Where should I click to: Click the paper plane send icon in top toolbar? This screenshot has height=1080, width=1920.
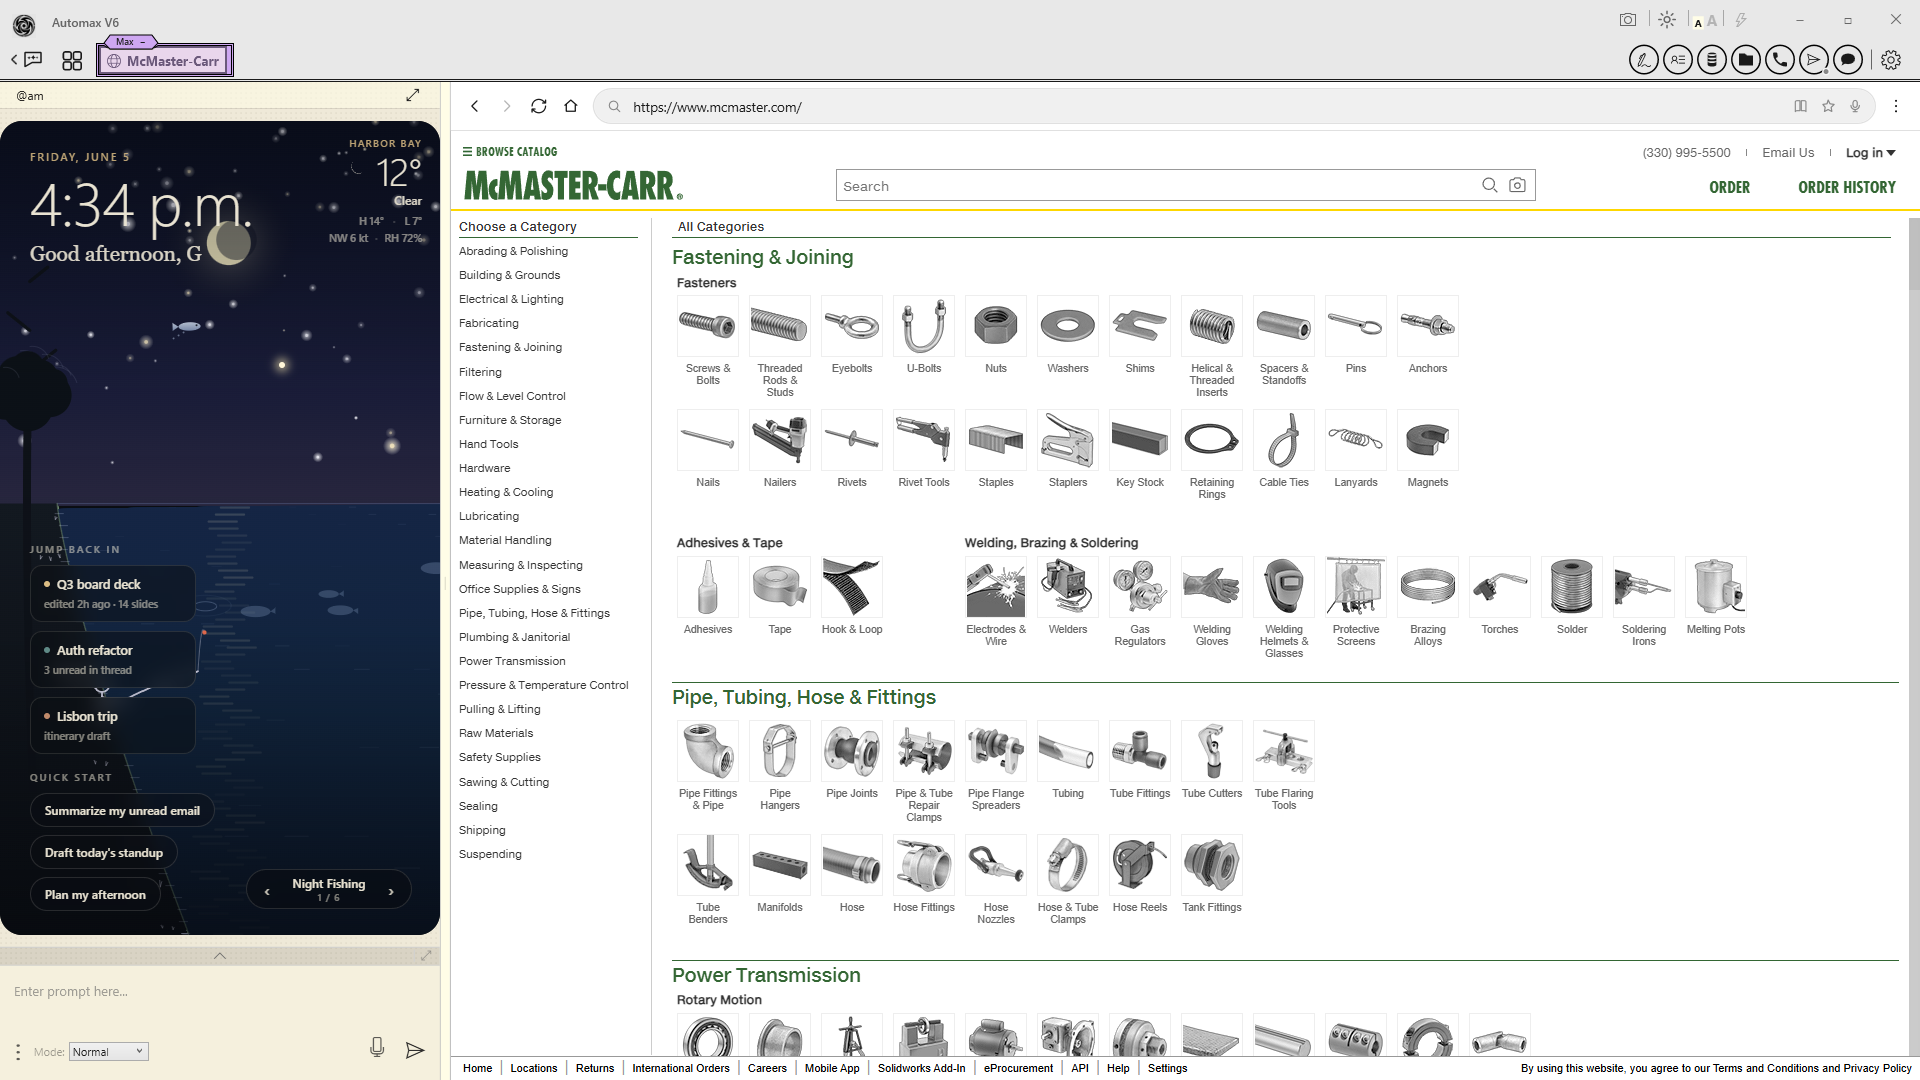[1814, 61]
